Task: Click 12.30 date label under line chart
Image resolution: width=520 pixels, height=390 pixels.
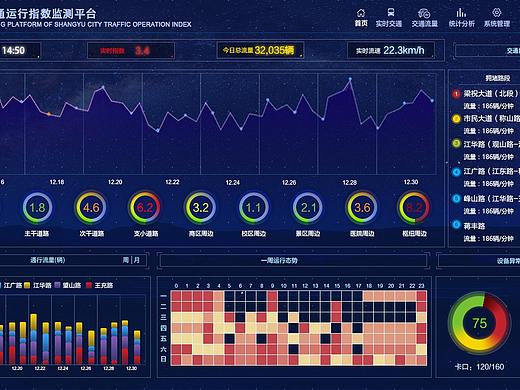Action: point(411,182)
